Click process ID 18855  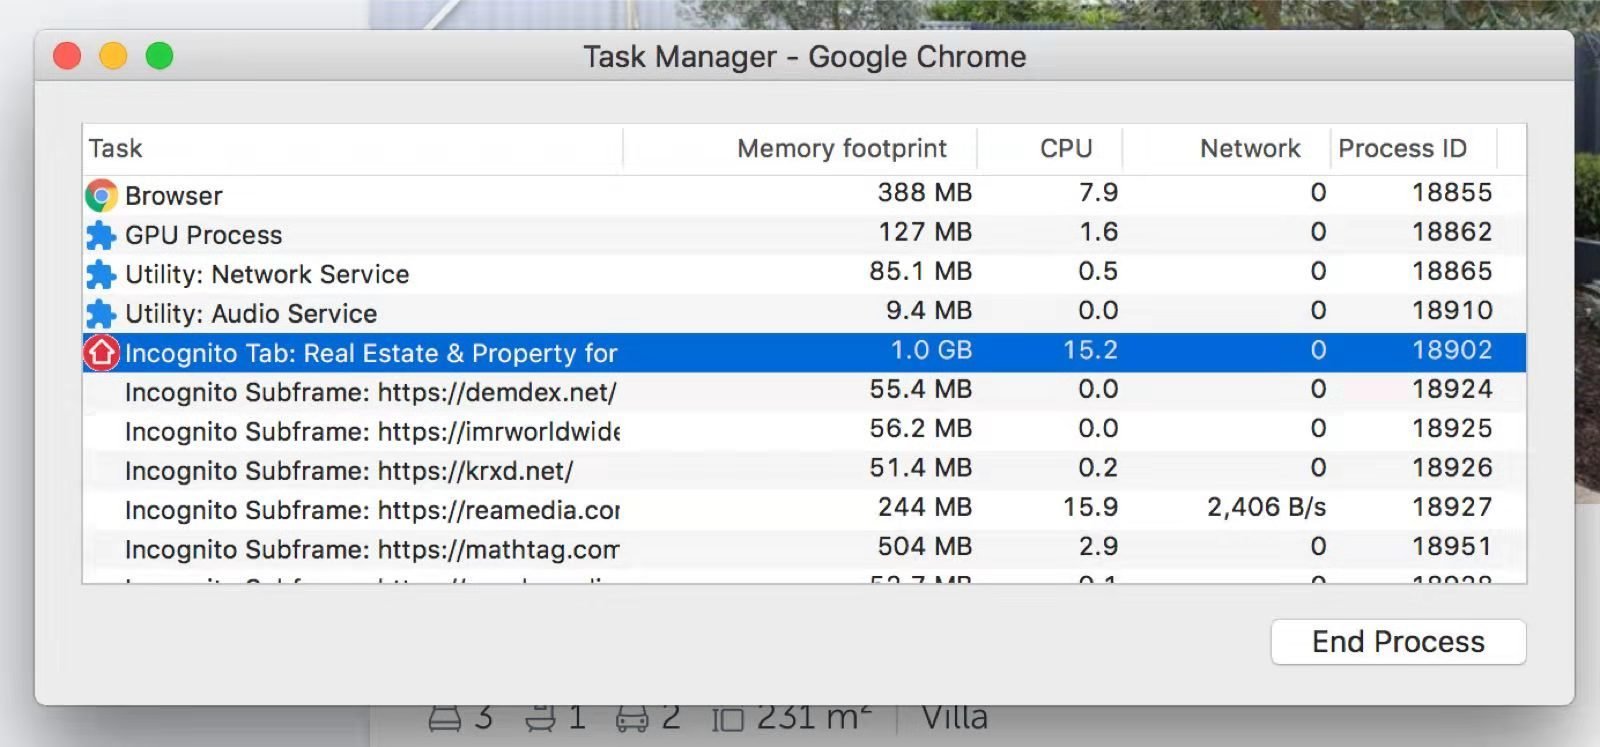(x=1452, y=192)
